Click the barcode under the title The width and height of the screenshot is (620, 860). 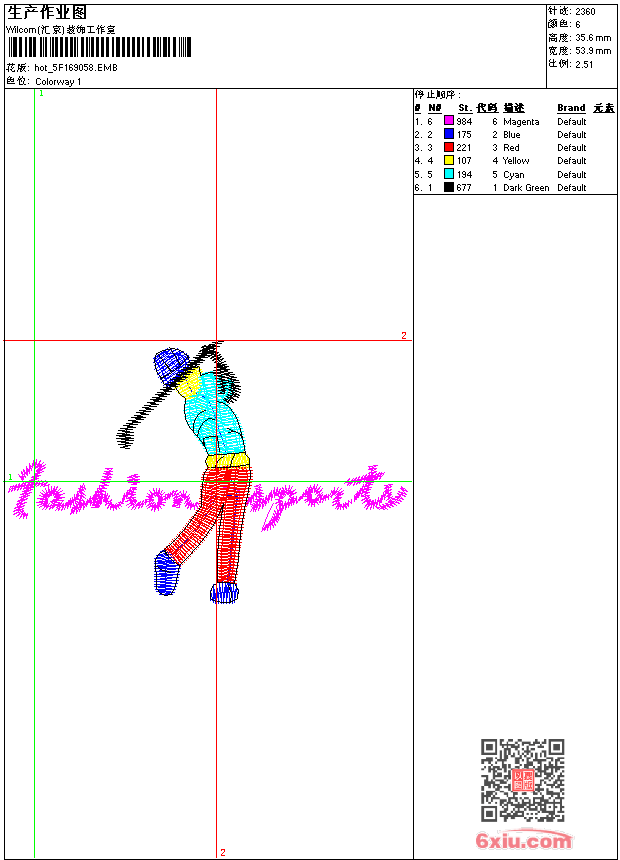click(x=99, y=47)
